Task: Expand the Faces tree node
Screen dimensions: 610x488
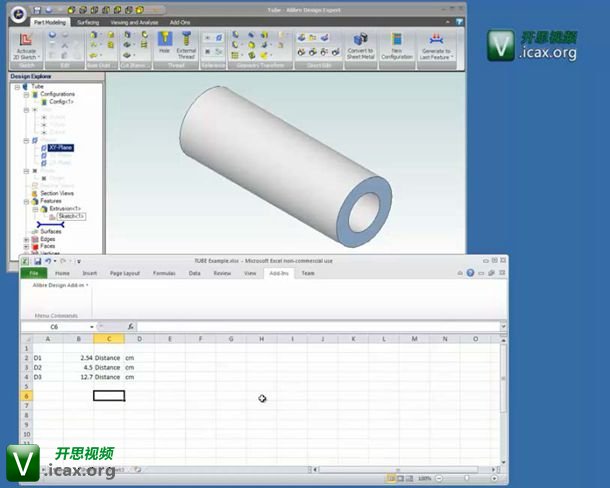Action: click(27, 246)
